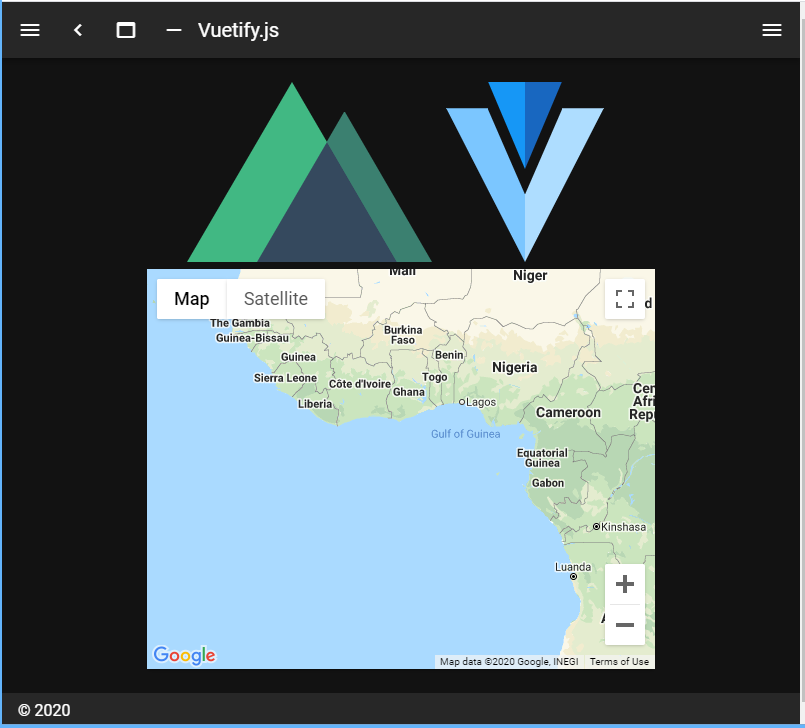
Task: Click the Benin label on the map
Action: click(449, 355)
